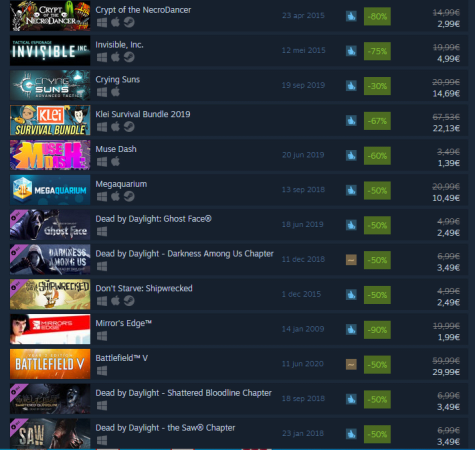Click the Windows icon under Klei Survival Bundle 2019
The image size is (475, 450).
coord(102,127)
